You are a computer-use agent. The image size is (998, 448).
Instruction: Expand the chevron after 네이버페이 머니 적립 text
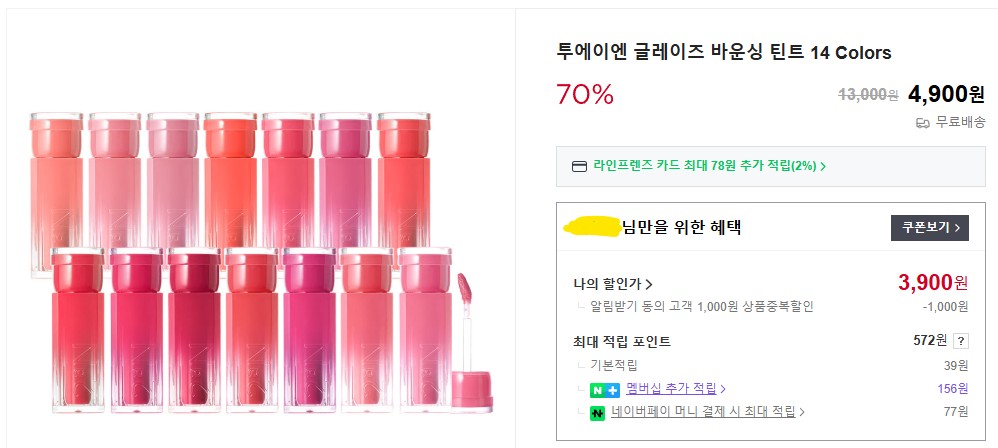point(802,412)
